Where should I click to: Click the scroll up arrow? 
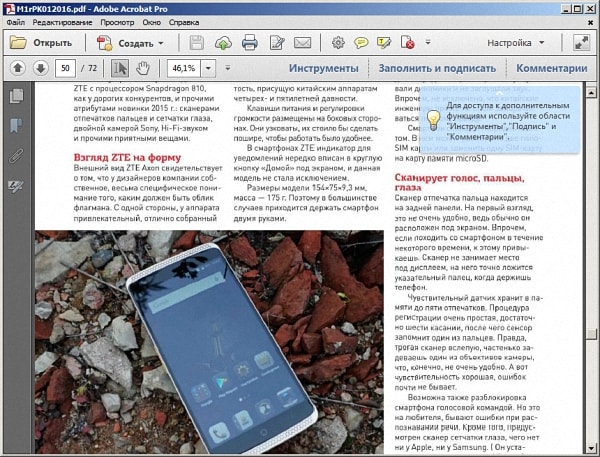(x=591, y=92)
